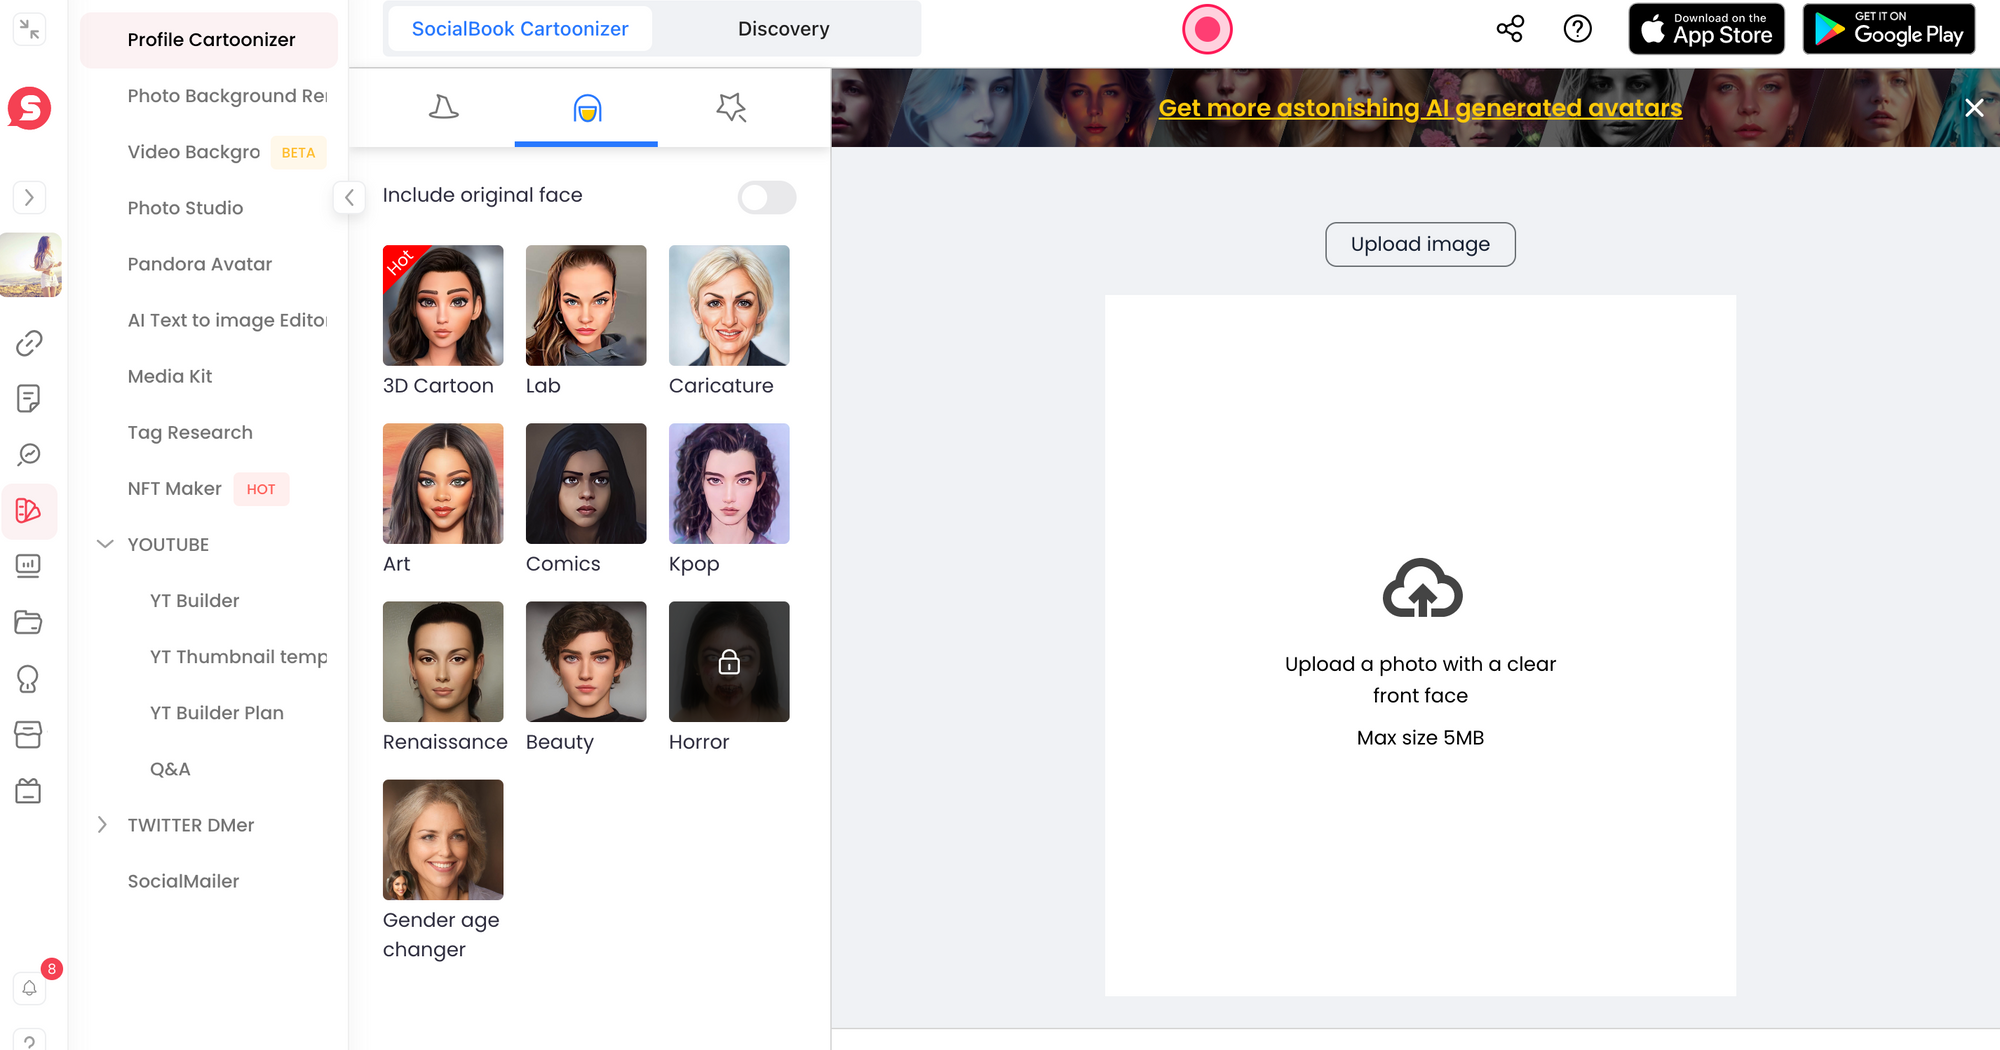Switch to the SocialBook Cartoonizer tab
Screen dimensions: 2000x1050
[520, 29]
